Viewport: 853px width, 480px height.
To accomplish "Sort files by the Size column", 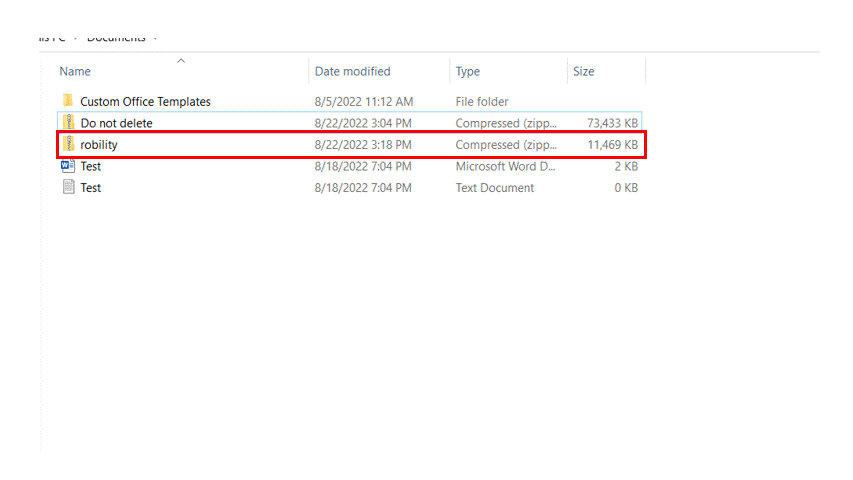I will [583, 72].
